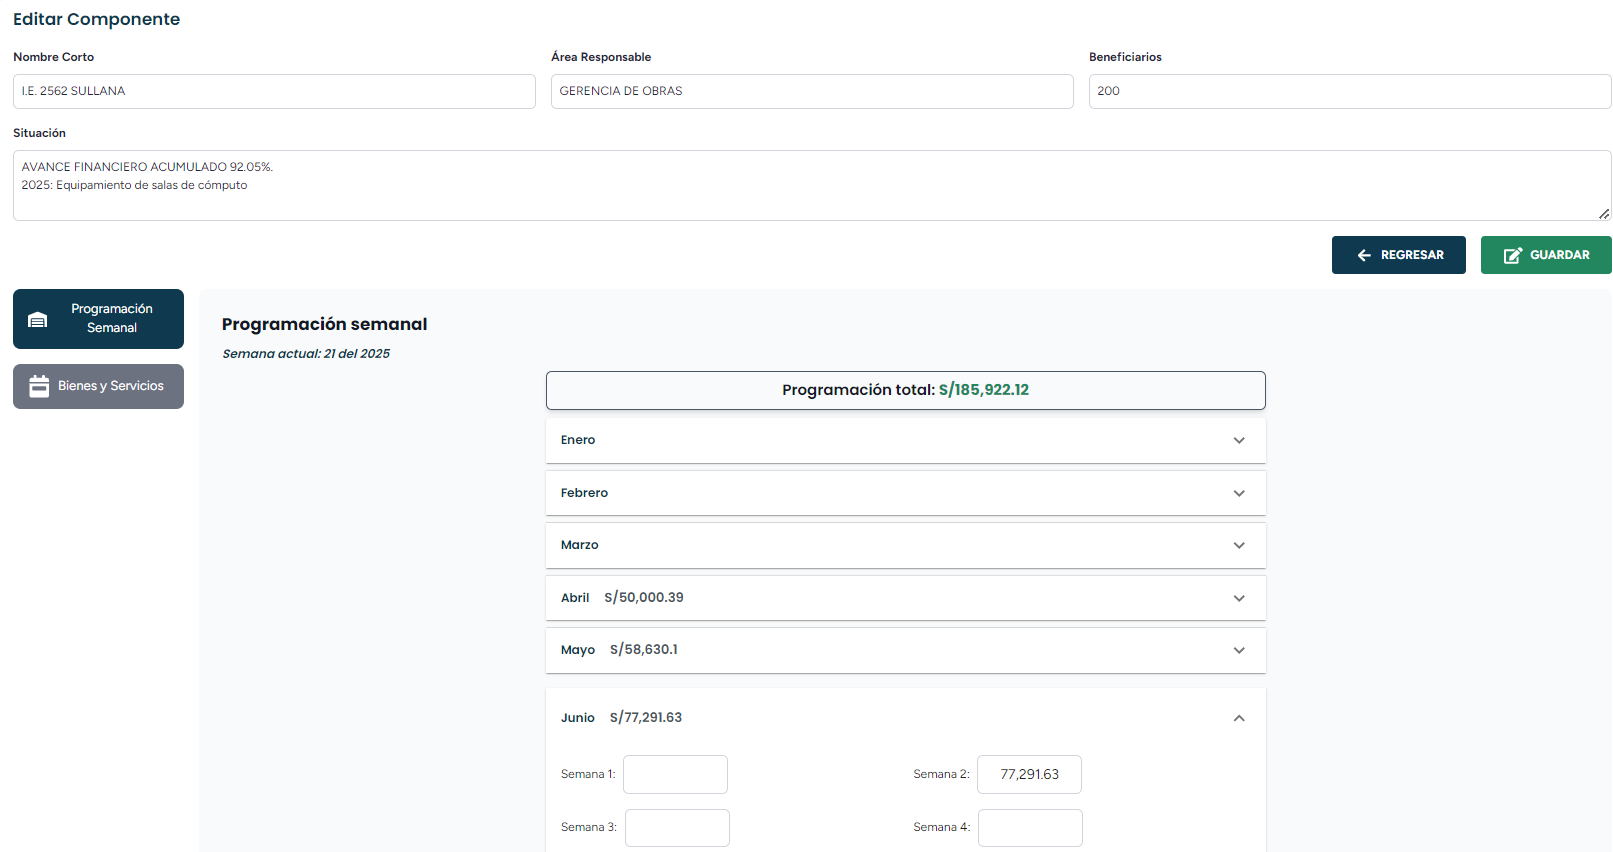Screen dimensions: 1613x852
Task: Open the Abril row with S/50,000.39
Action: point(904,598)
